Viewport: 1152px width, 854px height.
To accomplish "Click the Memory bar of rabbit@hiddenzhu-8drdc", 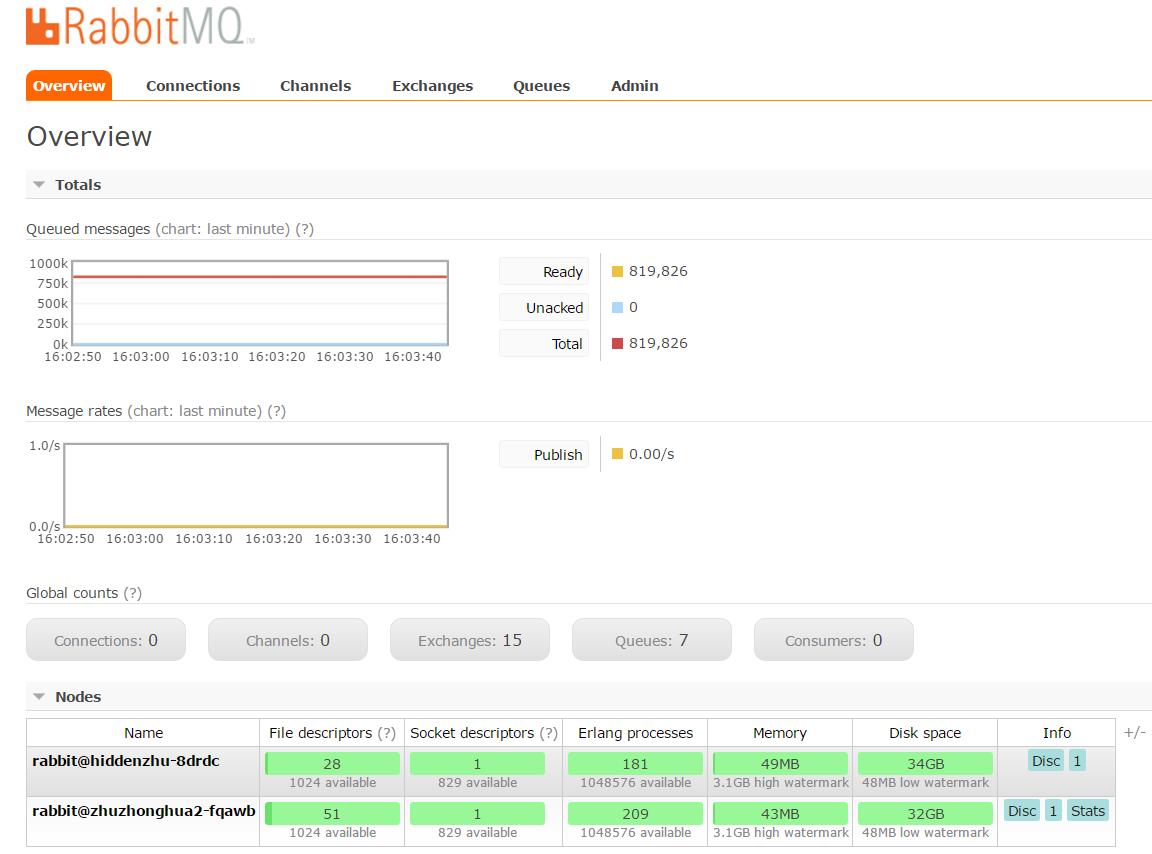I will point(780,763).
